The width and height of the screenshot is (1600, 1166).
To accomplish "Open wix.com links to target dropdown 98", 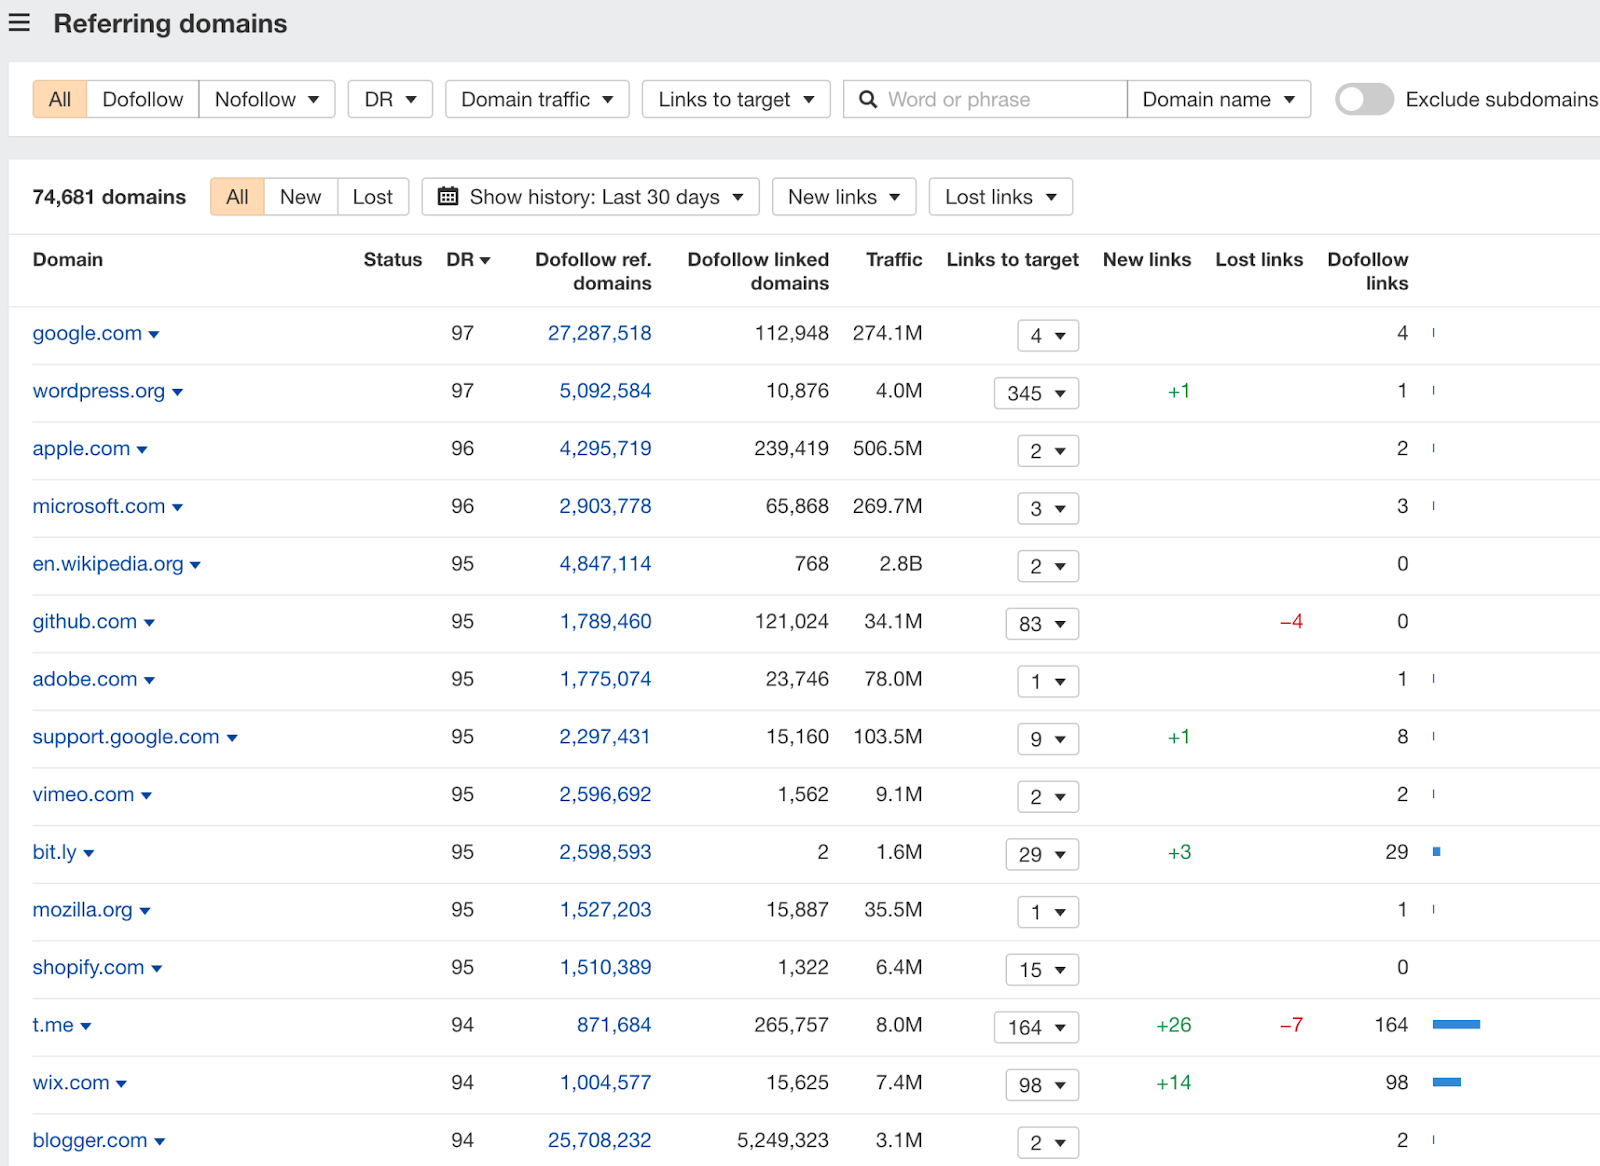I will pyautogui.click(x=1042, y=1085).
